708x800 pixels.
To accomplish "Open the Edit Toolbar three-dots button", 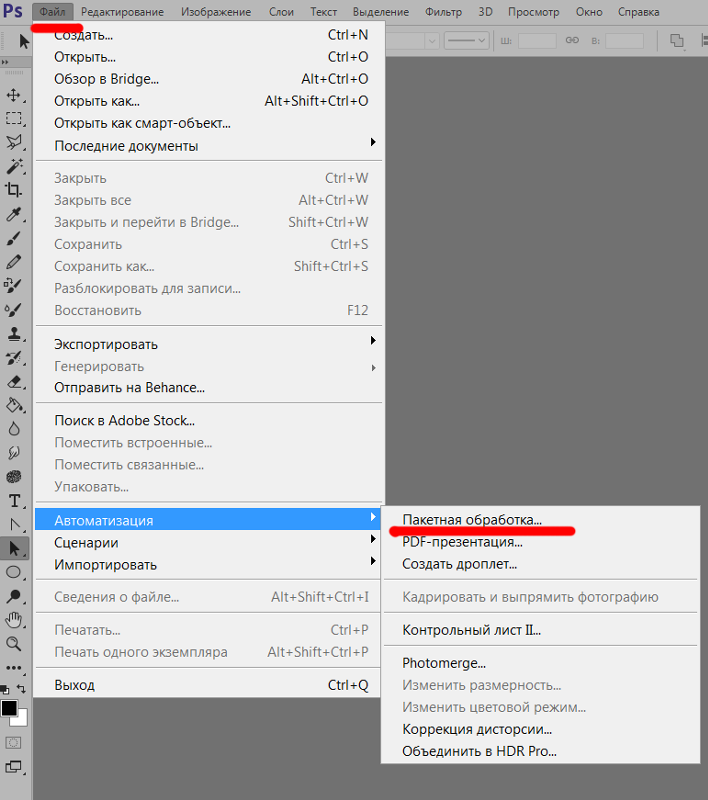I will [x=14, y=668].
